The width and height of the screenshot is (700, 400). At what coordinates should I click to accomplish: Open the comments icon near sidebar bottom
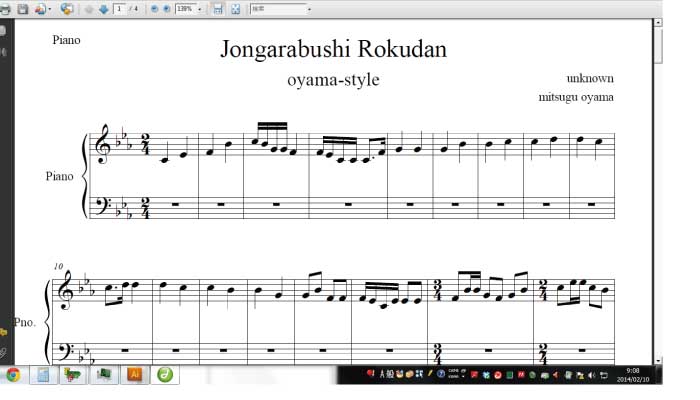tap(3, 332)
